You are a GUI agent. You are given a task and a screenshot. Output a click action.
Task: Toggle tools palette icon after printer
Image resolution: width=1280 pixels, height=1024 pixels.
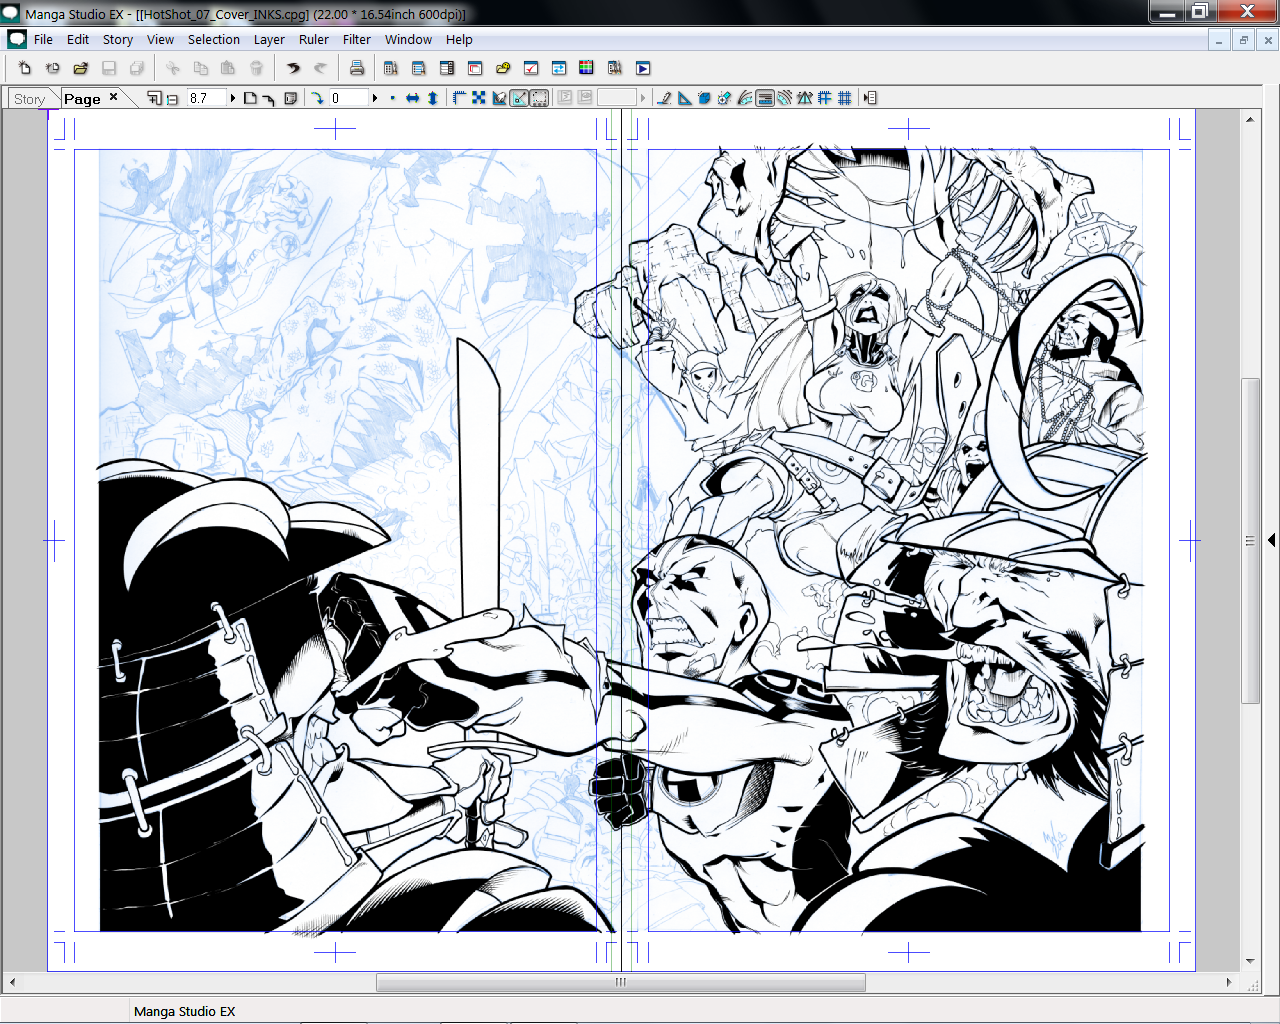click(391, 68)
